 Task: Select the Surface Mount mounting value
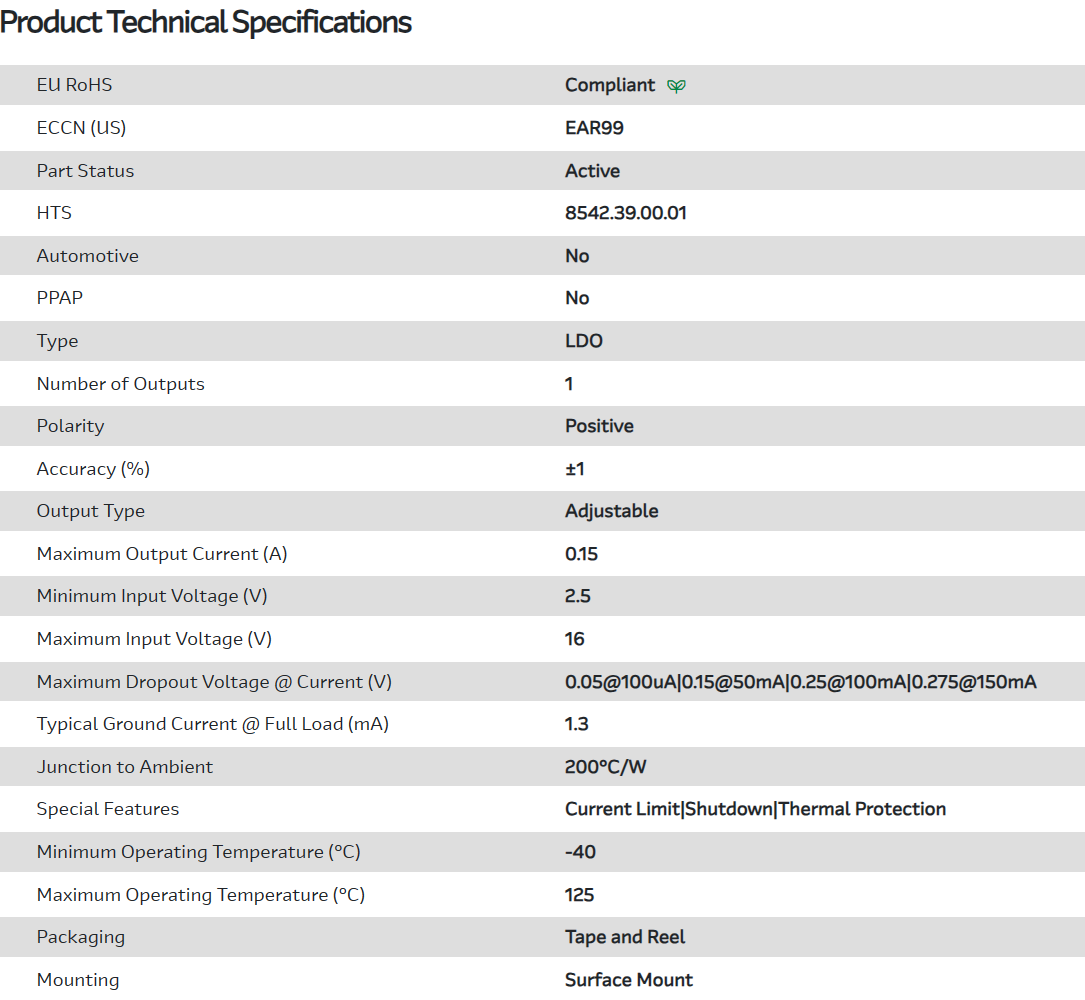pos(628,980)
